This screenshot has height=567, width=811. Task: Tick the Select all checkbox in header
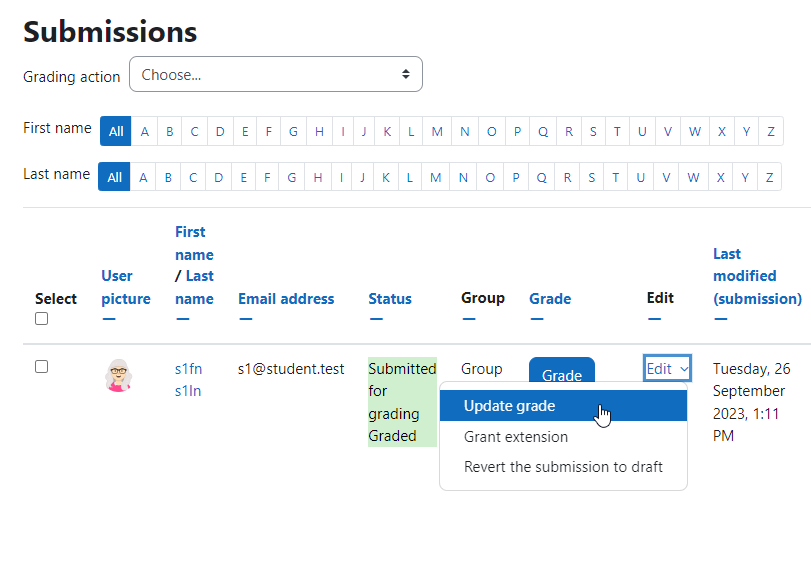click(x=41, y=319)
